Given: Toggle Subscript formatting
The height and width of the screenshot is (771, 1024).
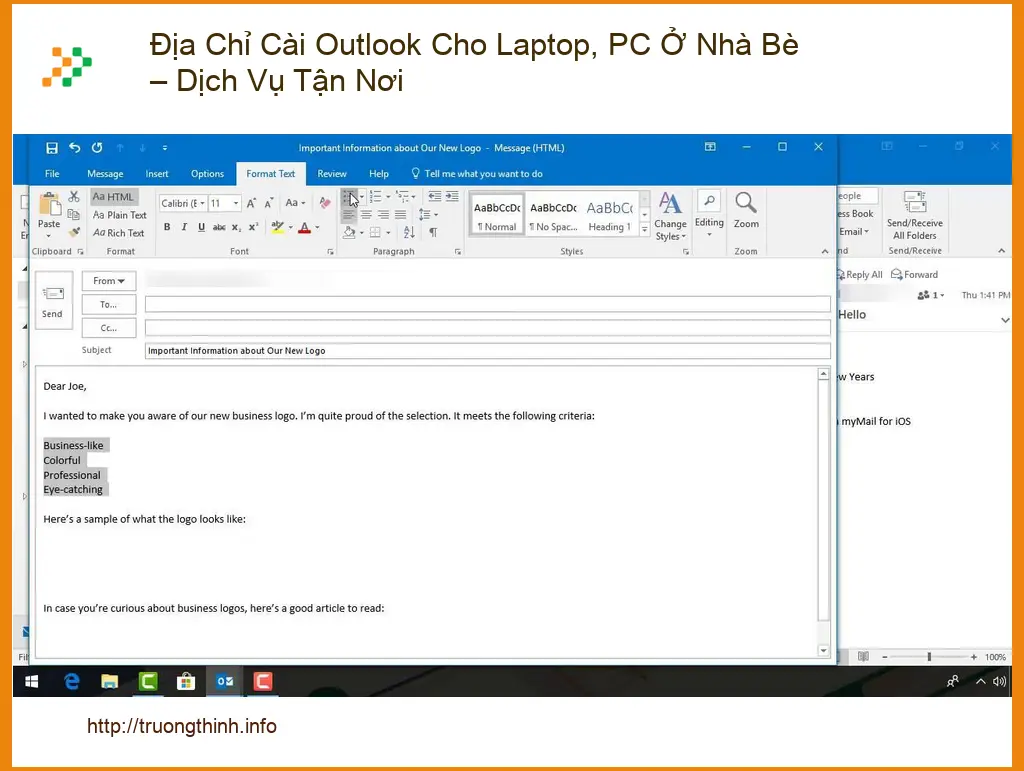Looking at the screenshot, I should tap(236, 227).
